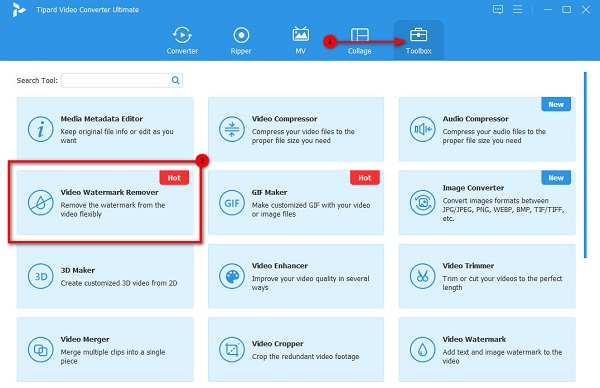Open the hamburger menu in title bar
This screenshot has height=388, width=600.
[x=517, y=9]
